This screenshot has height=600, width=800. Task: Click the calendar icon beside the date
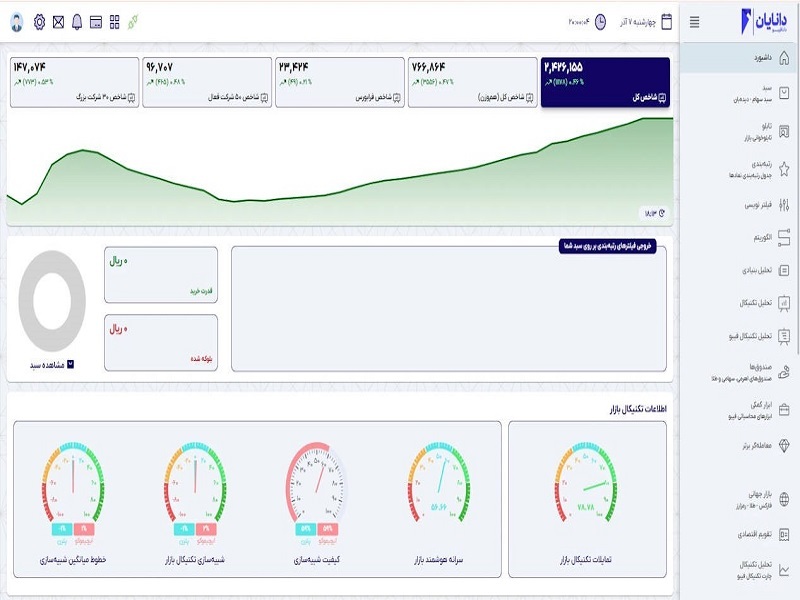[666, 22]
